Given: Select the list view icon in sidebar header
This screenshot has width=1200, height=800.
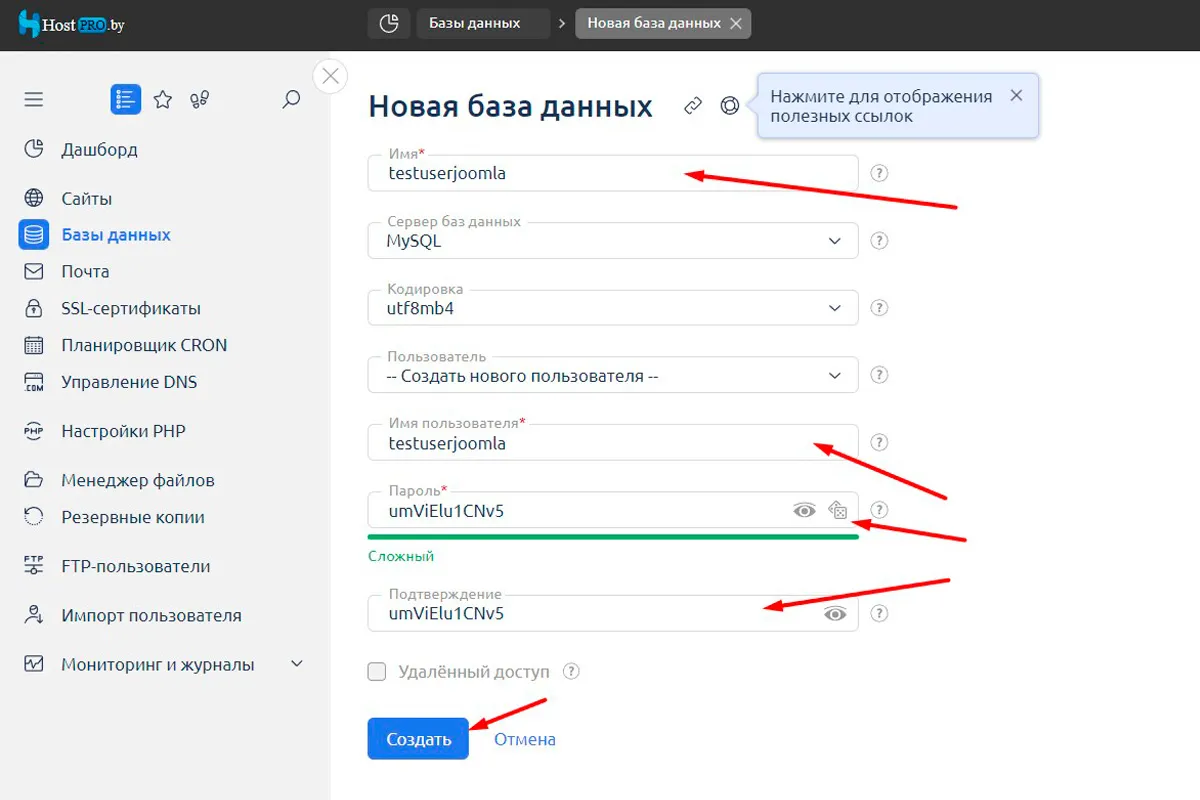Looking at the screenshot, I should click(x=126, y=99).
